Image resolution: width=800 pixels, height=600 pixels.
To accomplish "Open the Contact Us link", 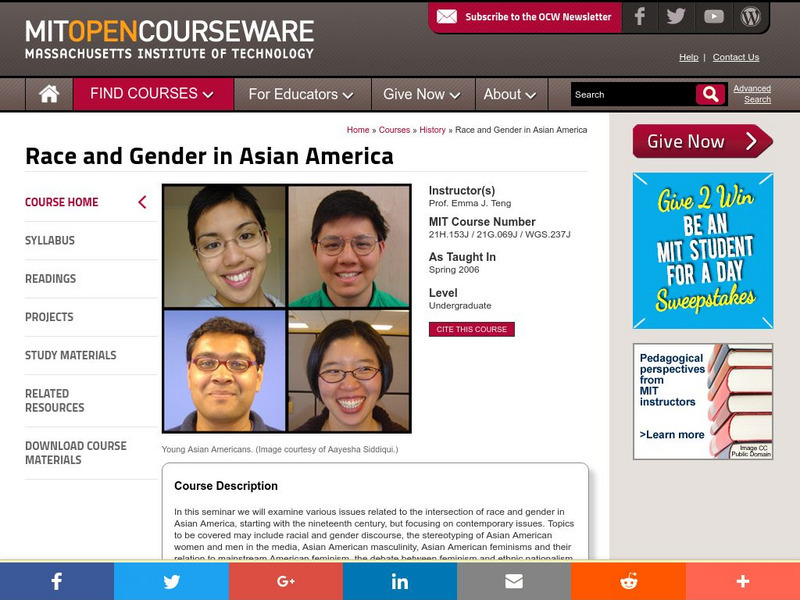I will (736, 57).
